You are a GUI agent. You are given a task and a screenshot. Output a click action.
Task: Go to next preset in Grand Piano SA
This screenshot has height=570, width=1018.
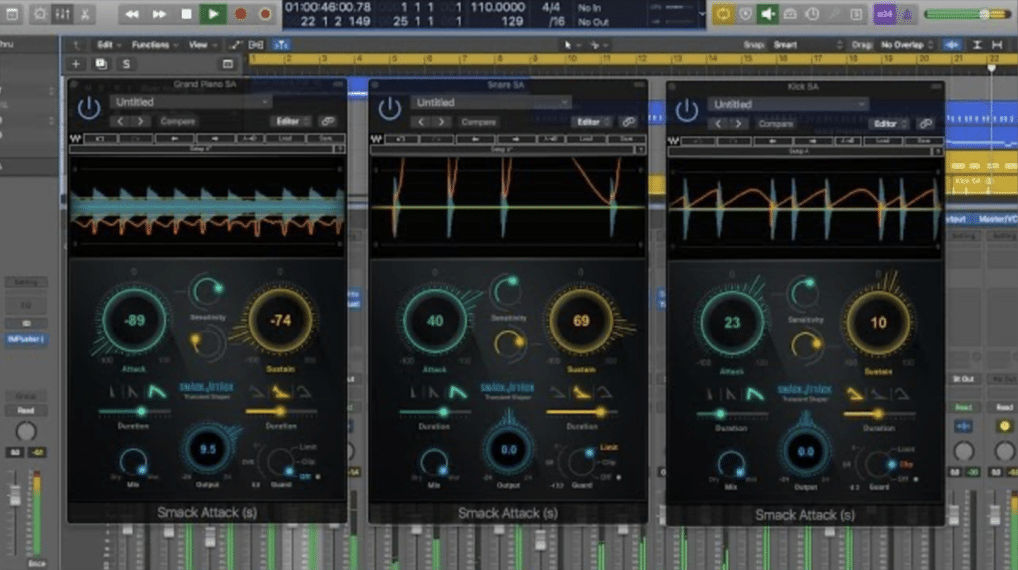[x=140, y=121]
